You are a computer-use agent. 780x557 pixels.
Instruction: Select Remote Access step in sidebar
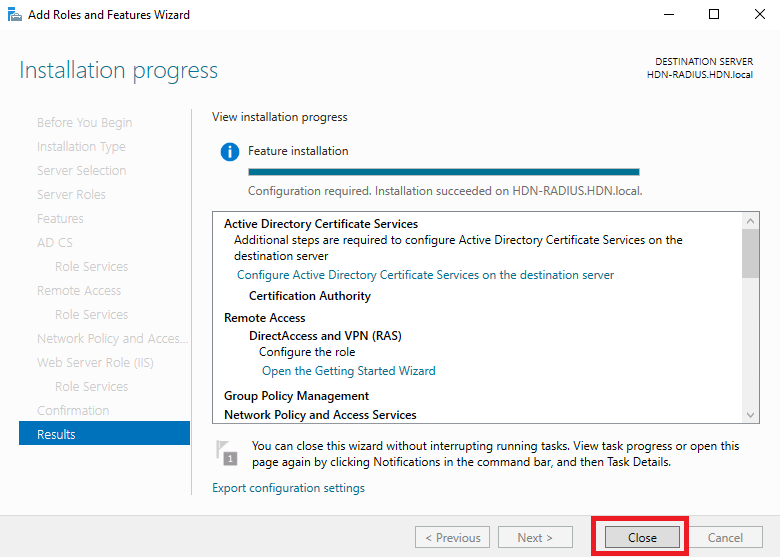click(x=79, y=290)
